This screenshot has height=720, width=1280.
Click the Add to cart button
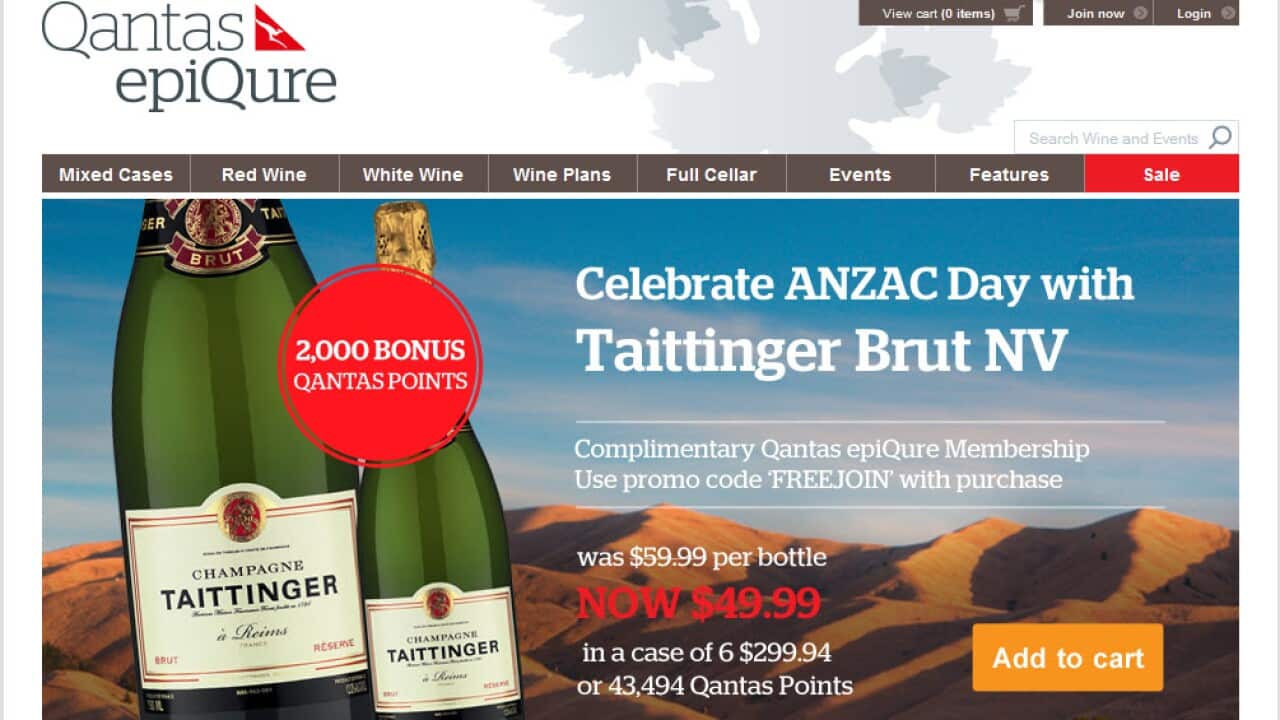[1068, 658]
